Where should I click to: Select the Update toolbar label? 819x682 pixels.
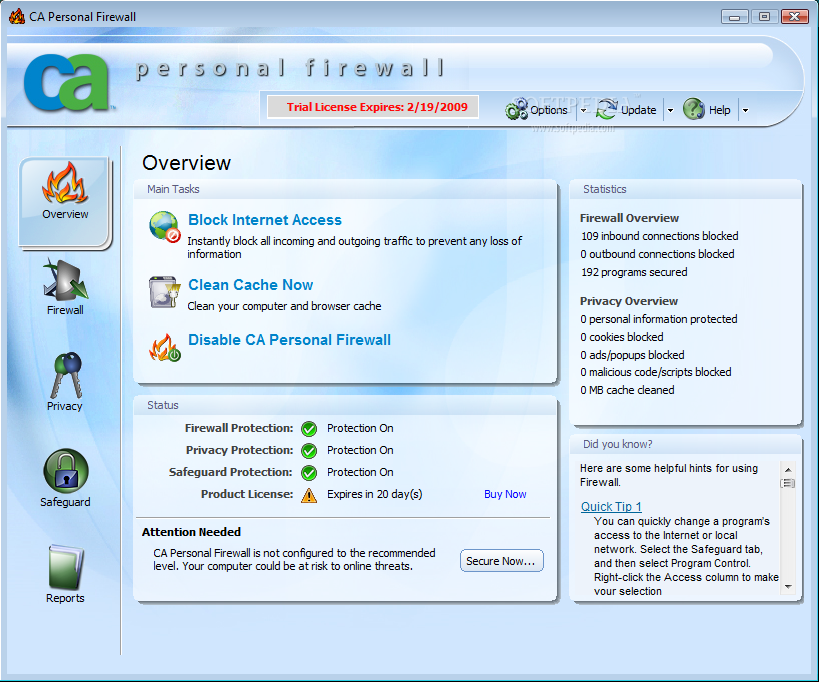[x=638, y=110]
